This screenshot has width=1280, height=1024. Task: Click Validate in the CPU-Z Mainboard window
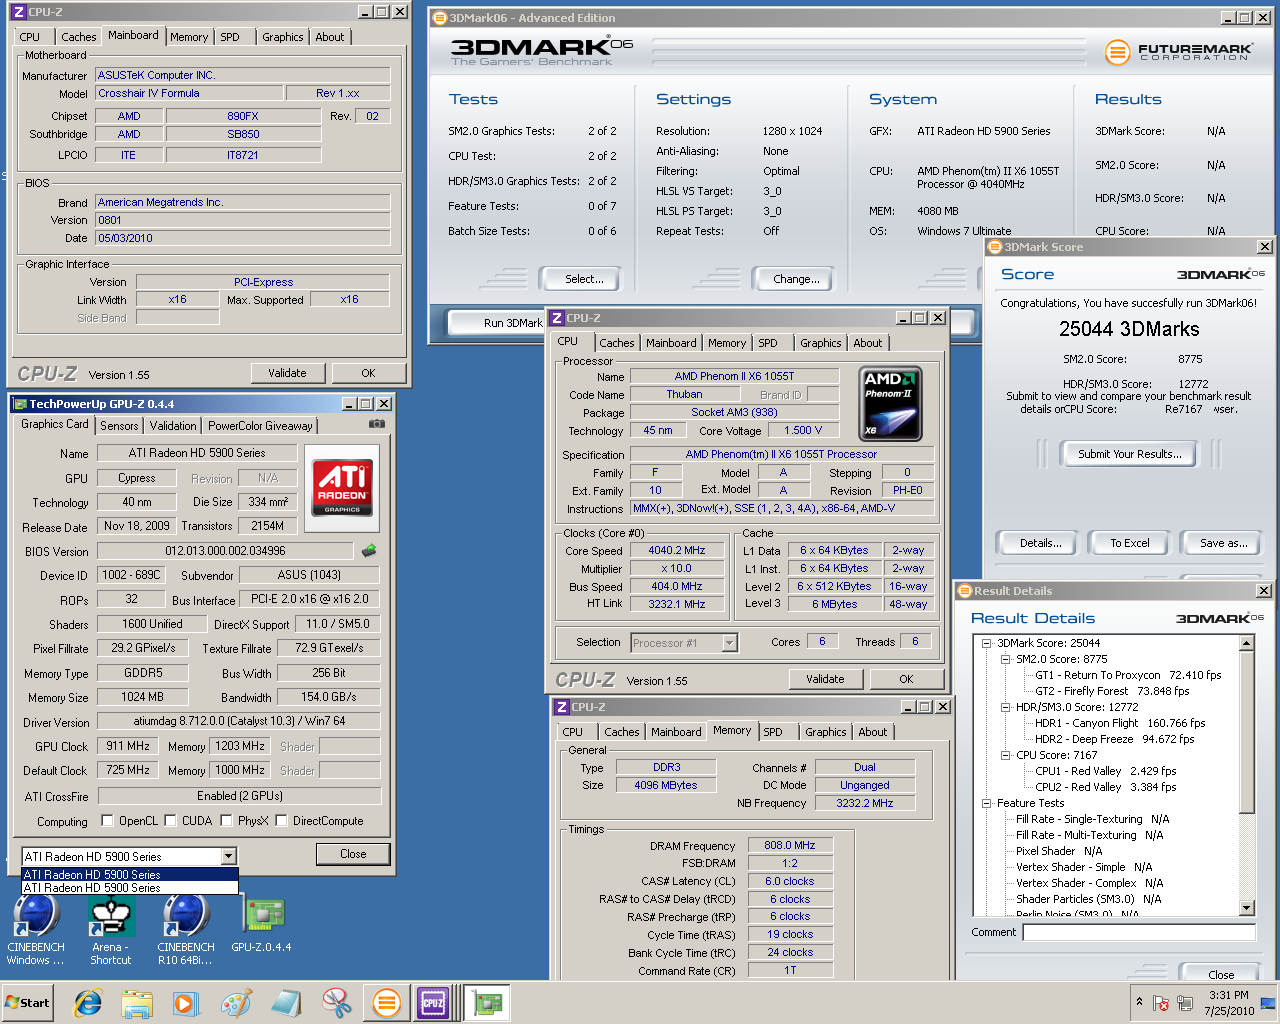tap(287, 373)
